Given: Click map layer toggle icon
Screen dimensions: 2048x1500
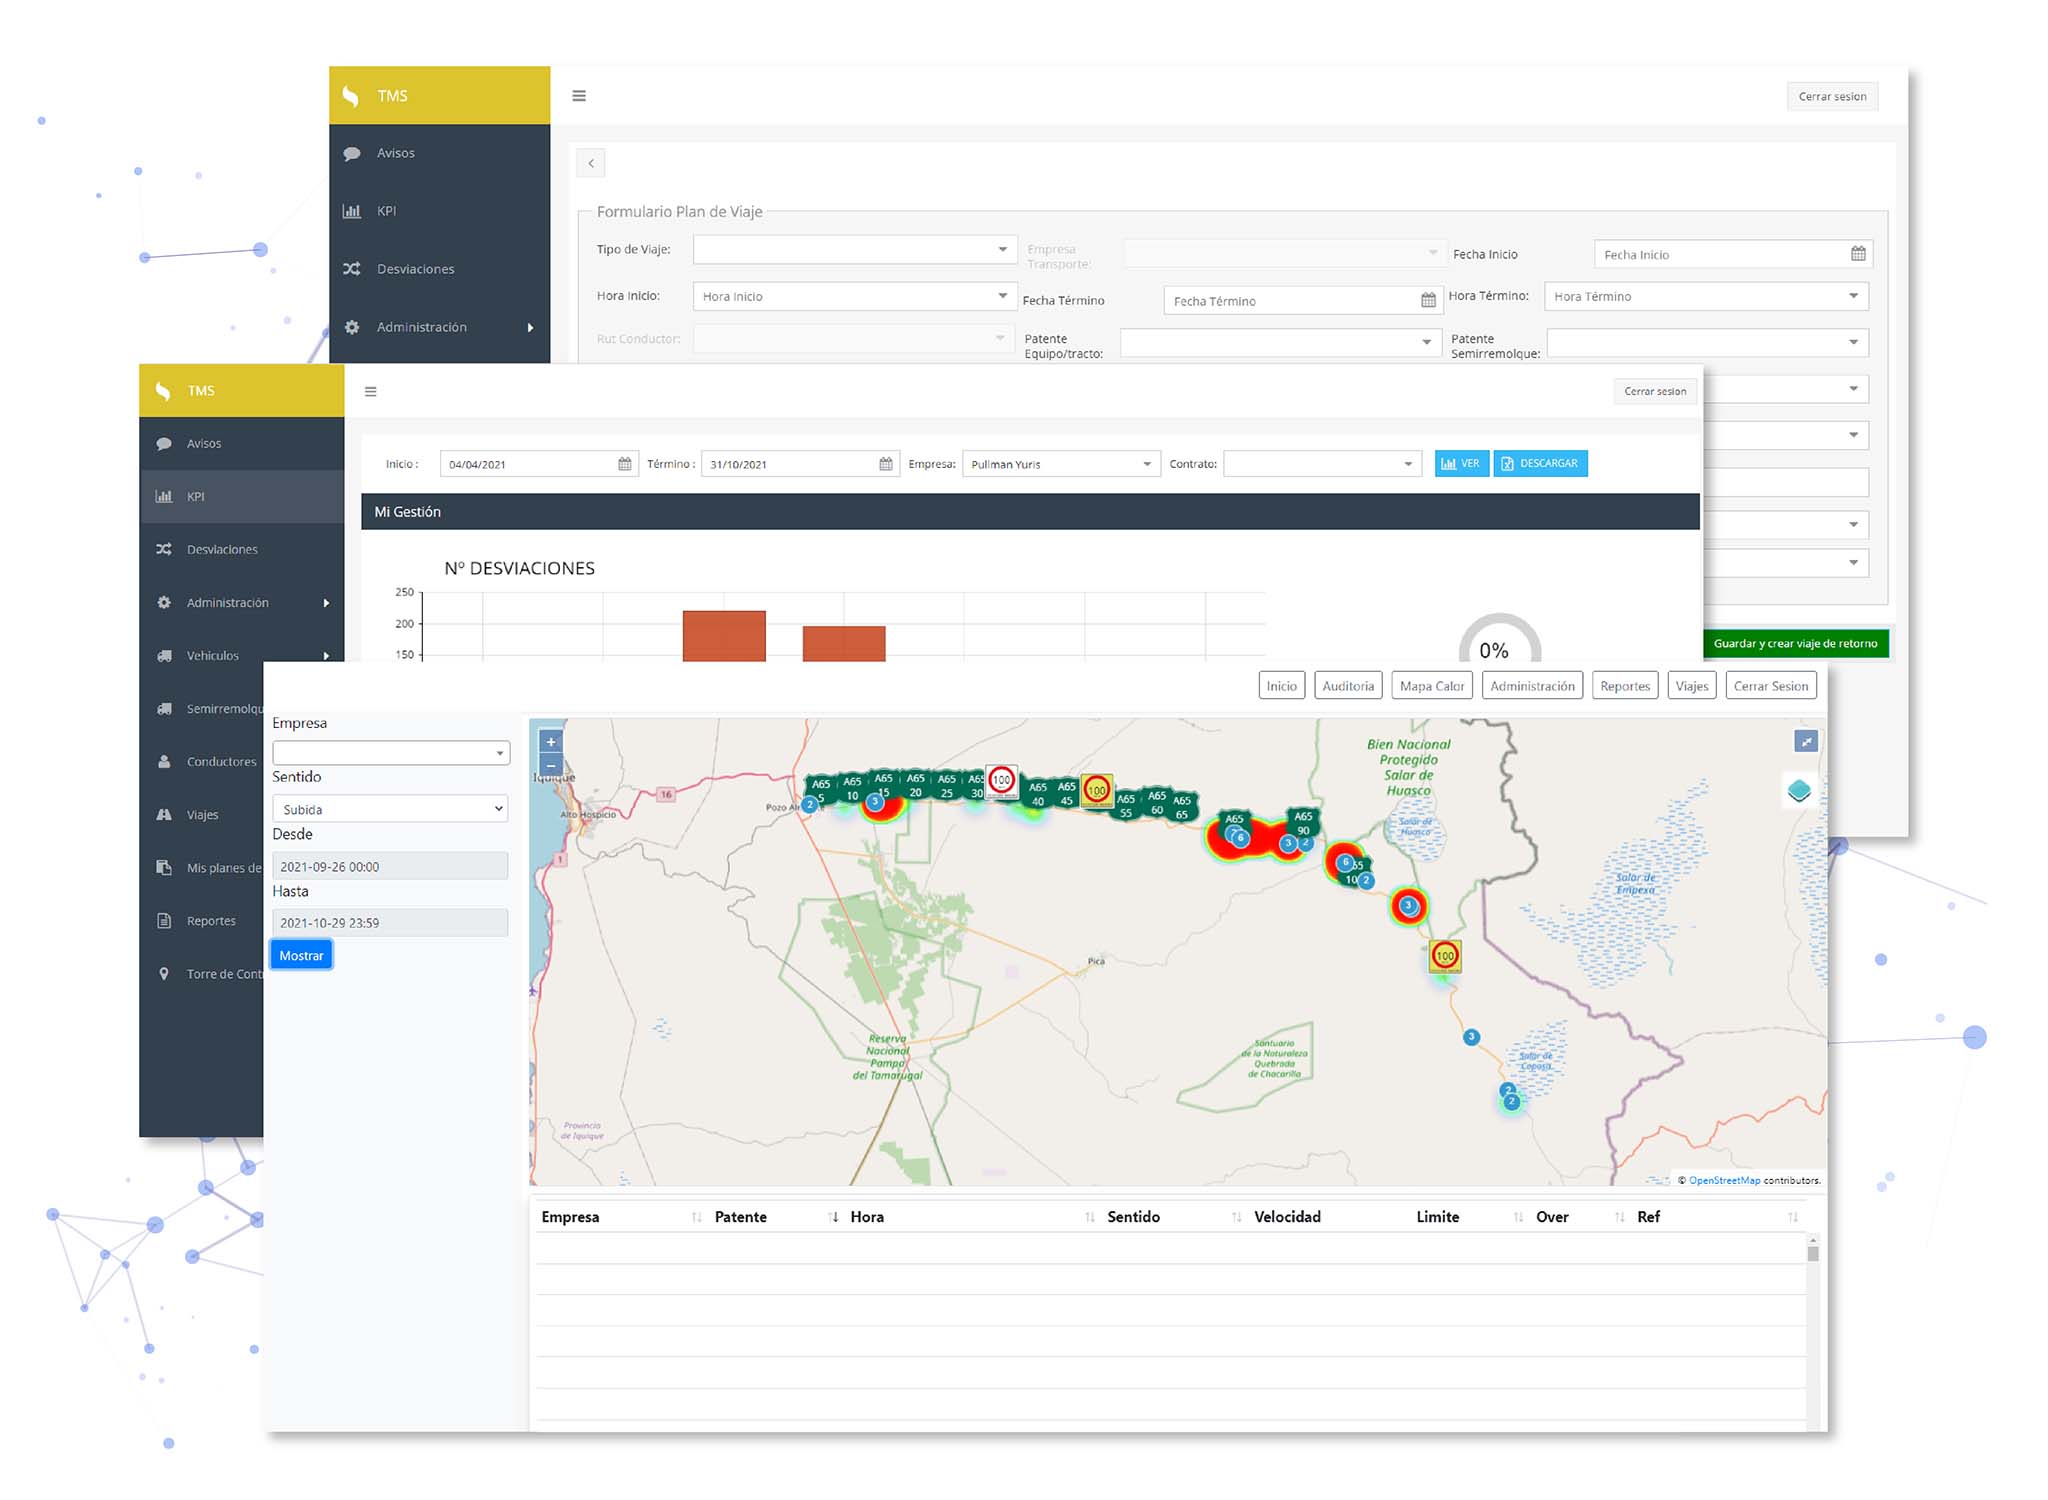Looking at the screenshot, I should pos(1798,791).
